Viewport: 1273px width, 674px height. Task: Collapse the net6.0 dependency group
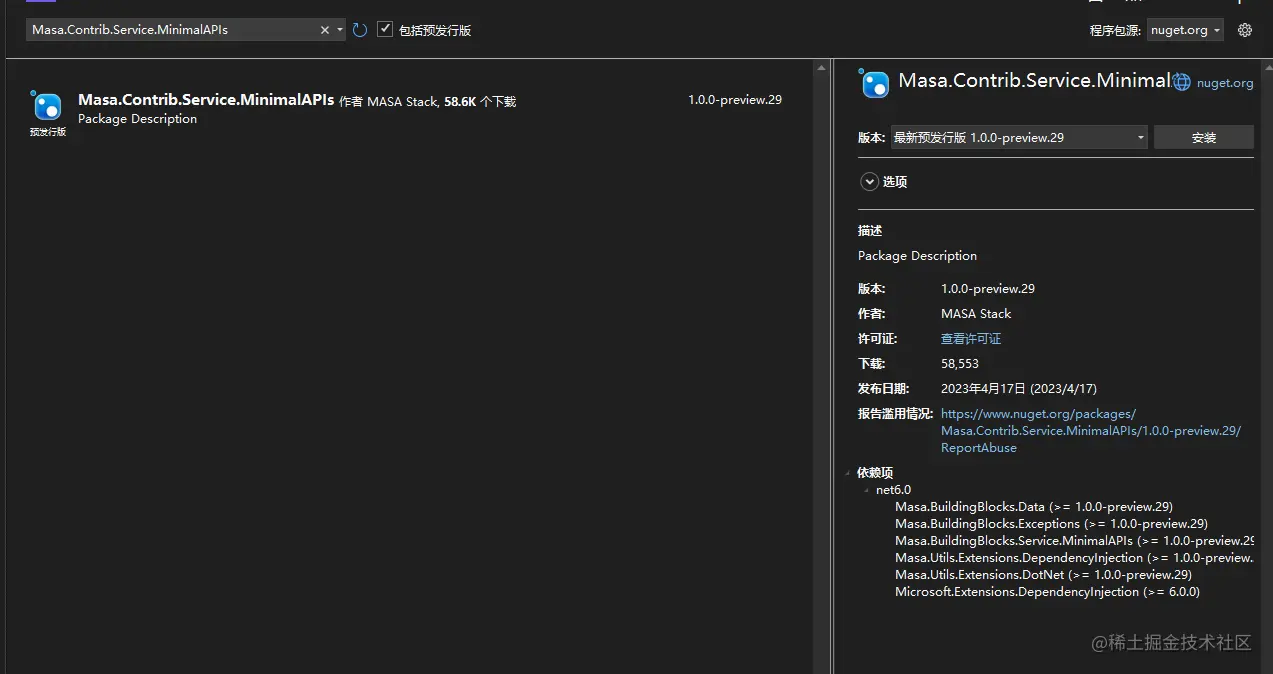867,490
